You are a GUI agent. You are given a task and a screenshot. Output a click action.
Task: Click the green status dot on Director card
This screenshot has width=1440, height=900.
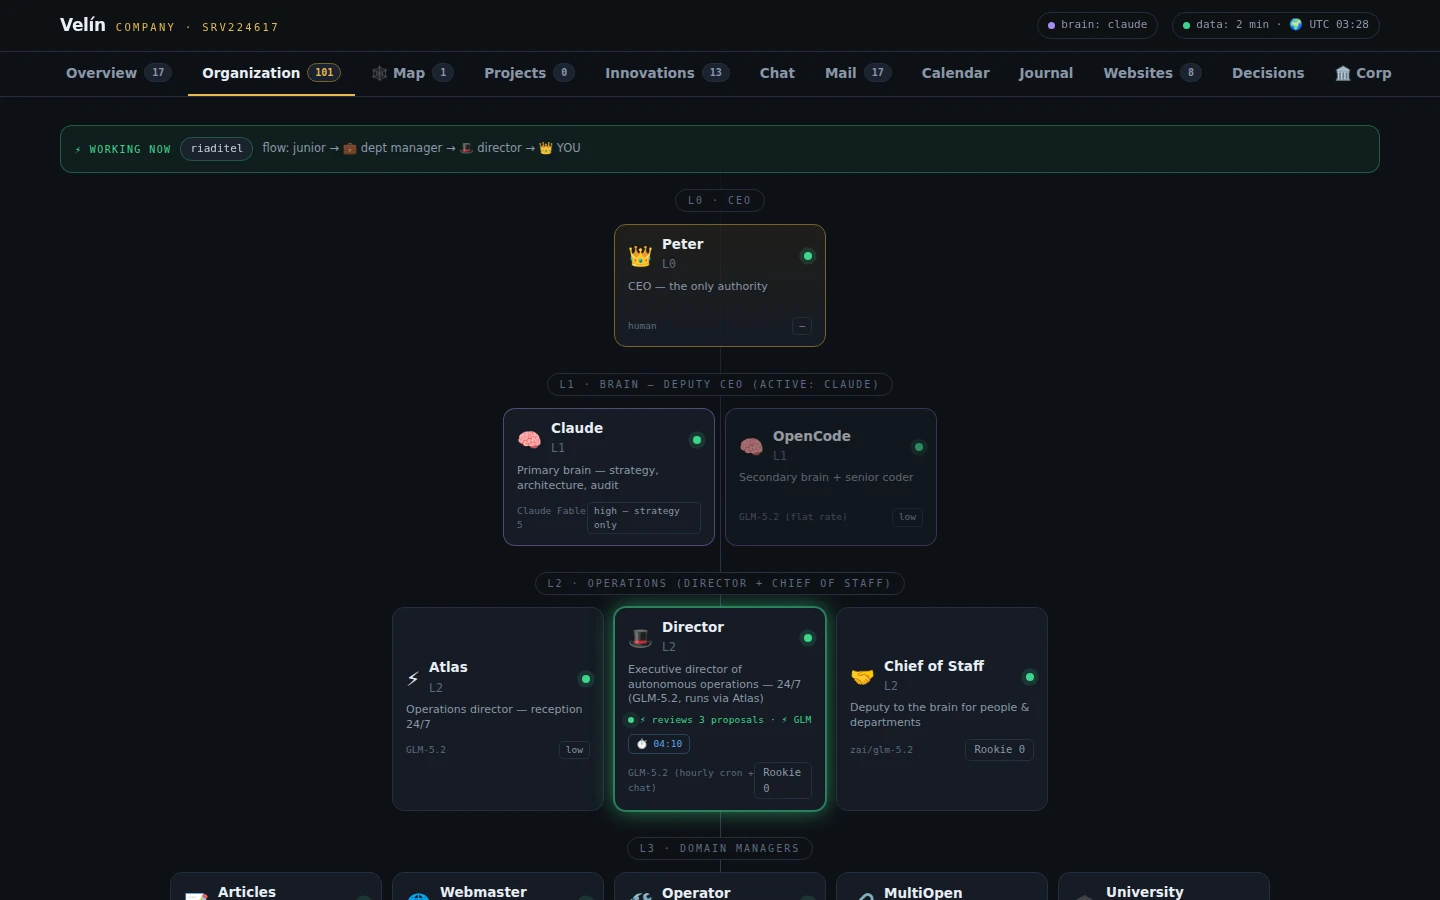[808, 638]
